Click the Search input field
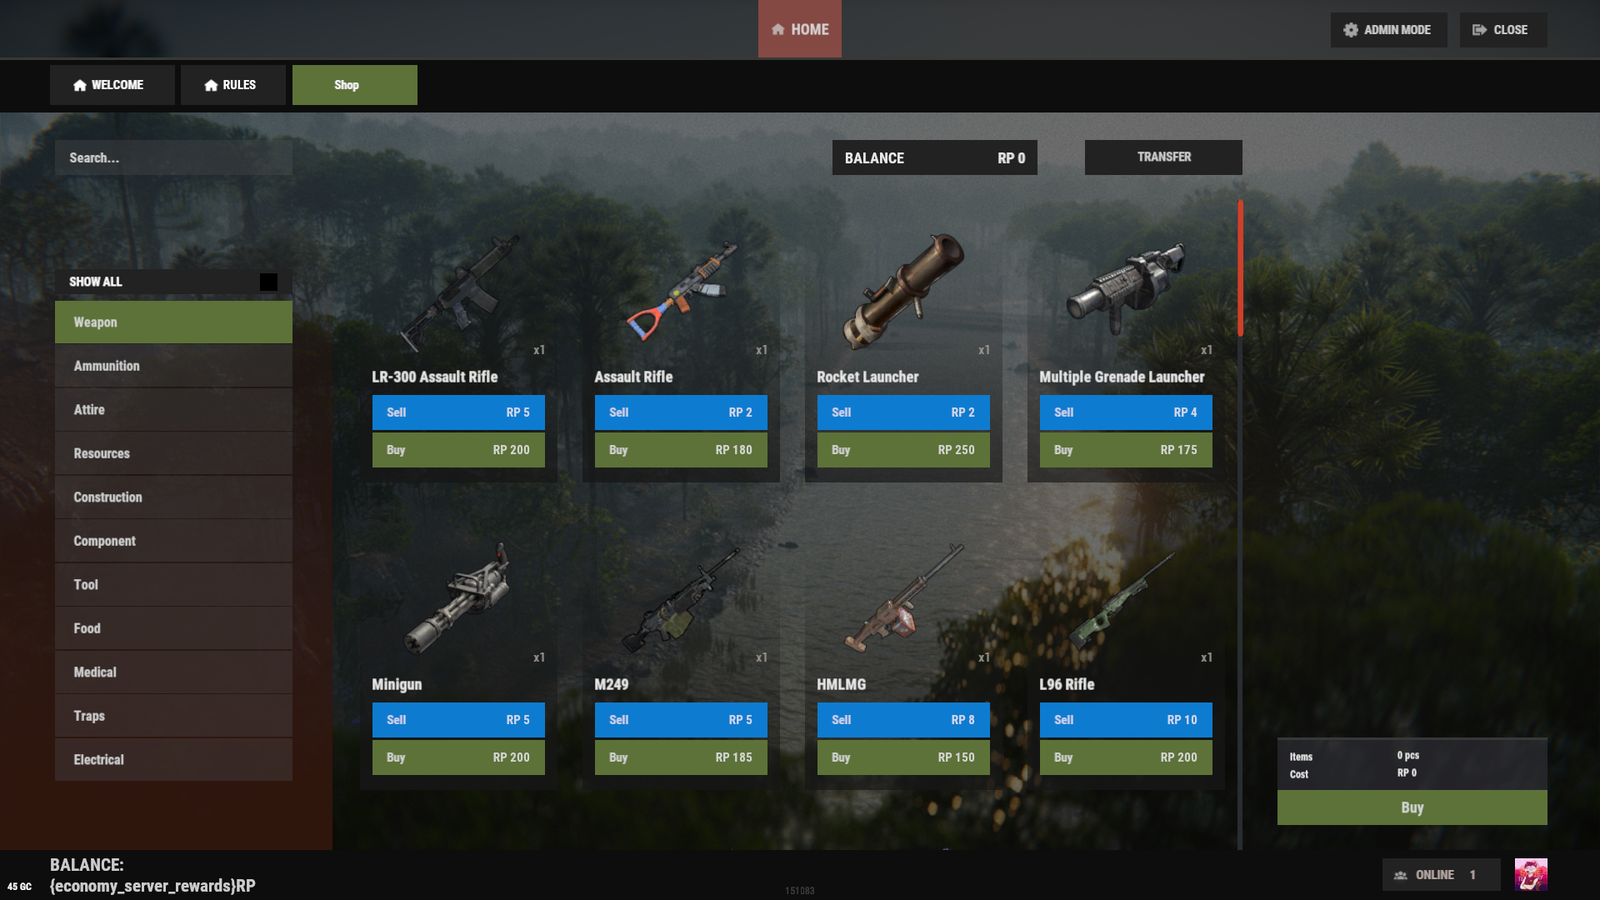The width and height of the screenshot is (1600, 900). (x=174, y=158)
